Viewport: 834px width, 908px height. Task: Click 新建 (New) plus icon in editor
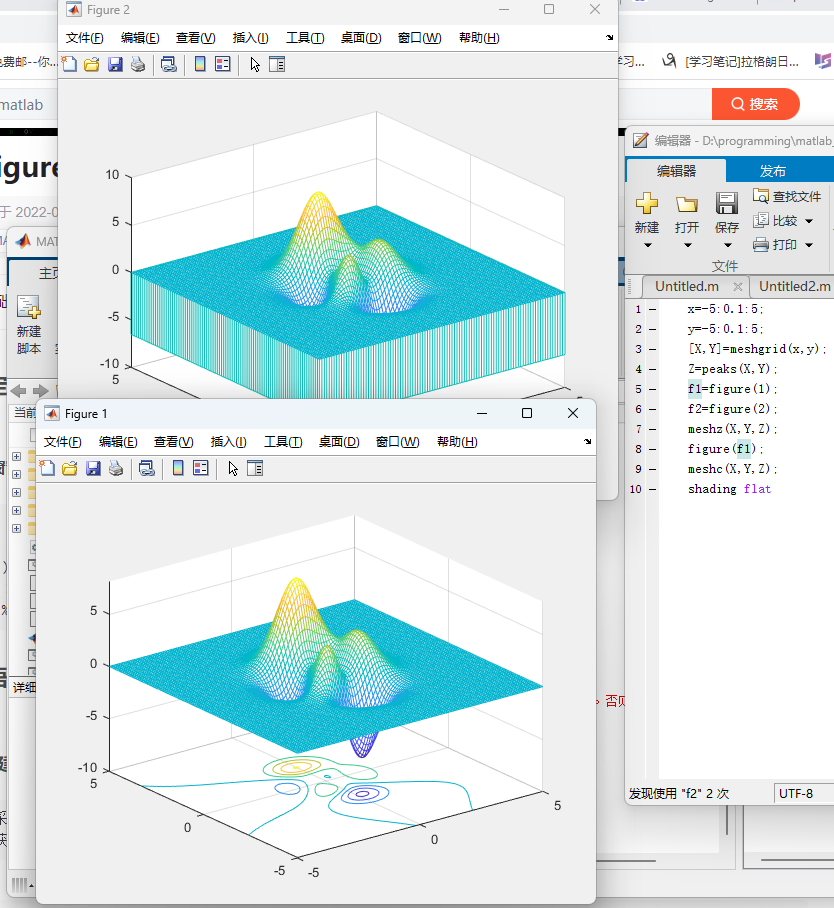646,203
